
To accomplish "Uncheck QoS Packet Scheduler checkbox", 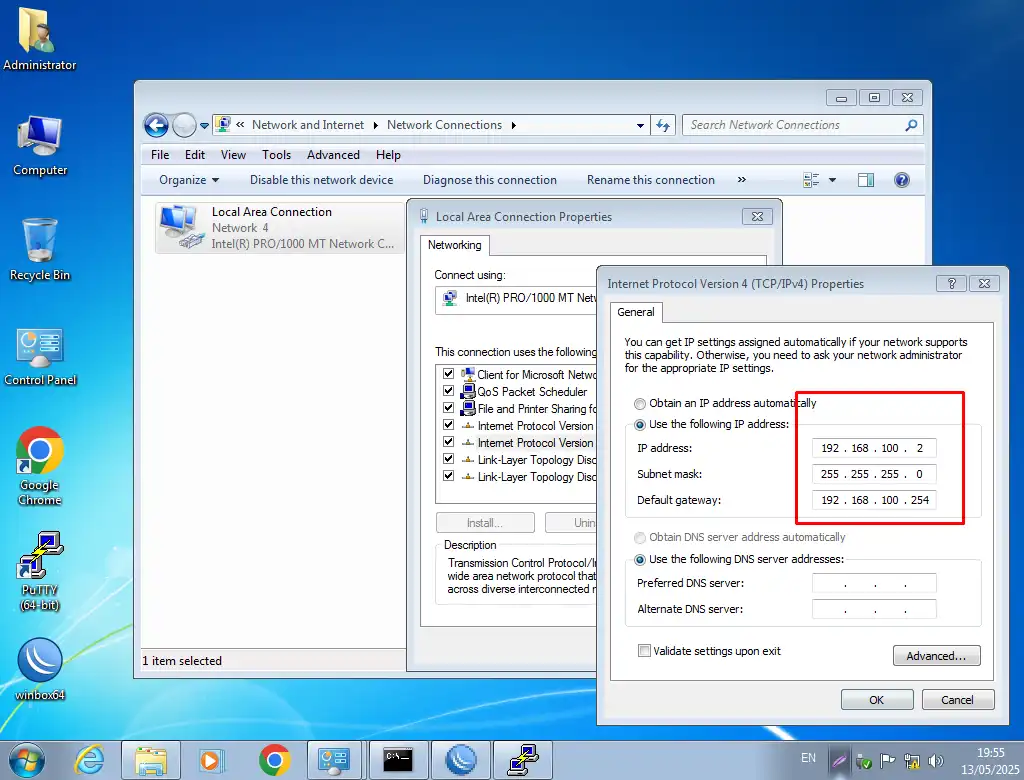I will (449, 391).
